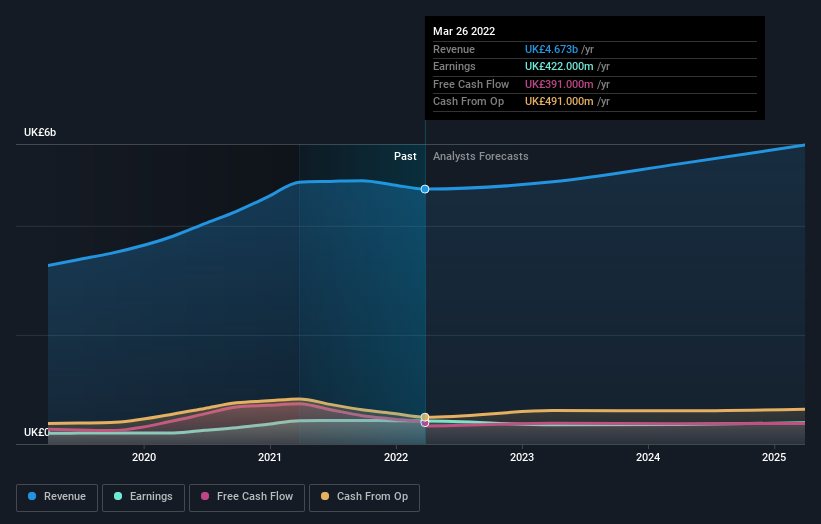The height and width of the screenshot is (524, 821).
Task: Click the Mar 26 2022 tooltip date
Action: [464, 31]
